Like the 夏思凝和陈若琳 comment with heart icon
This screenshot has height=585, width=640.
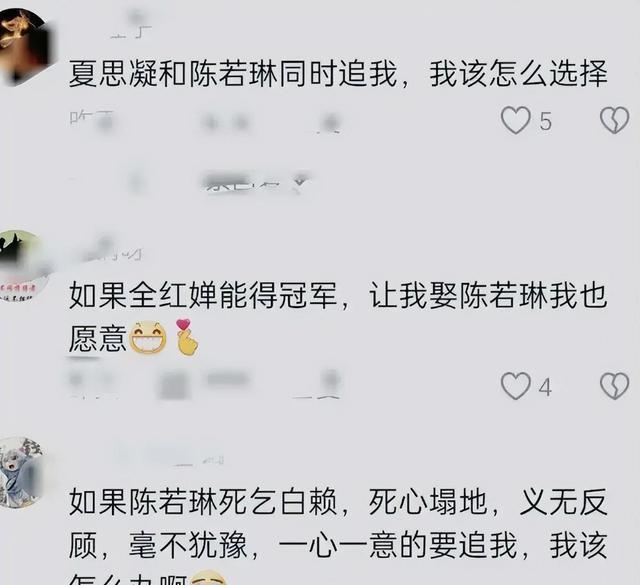(x=516, y=120)
